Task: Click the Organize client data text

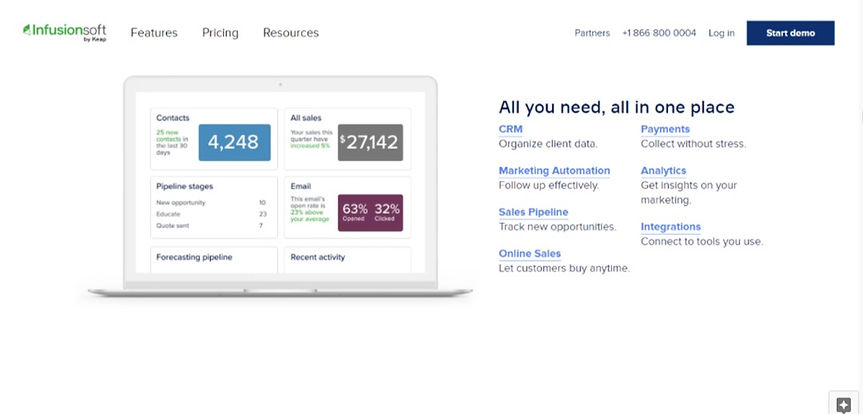Action: [548, 144]
